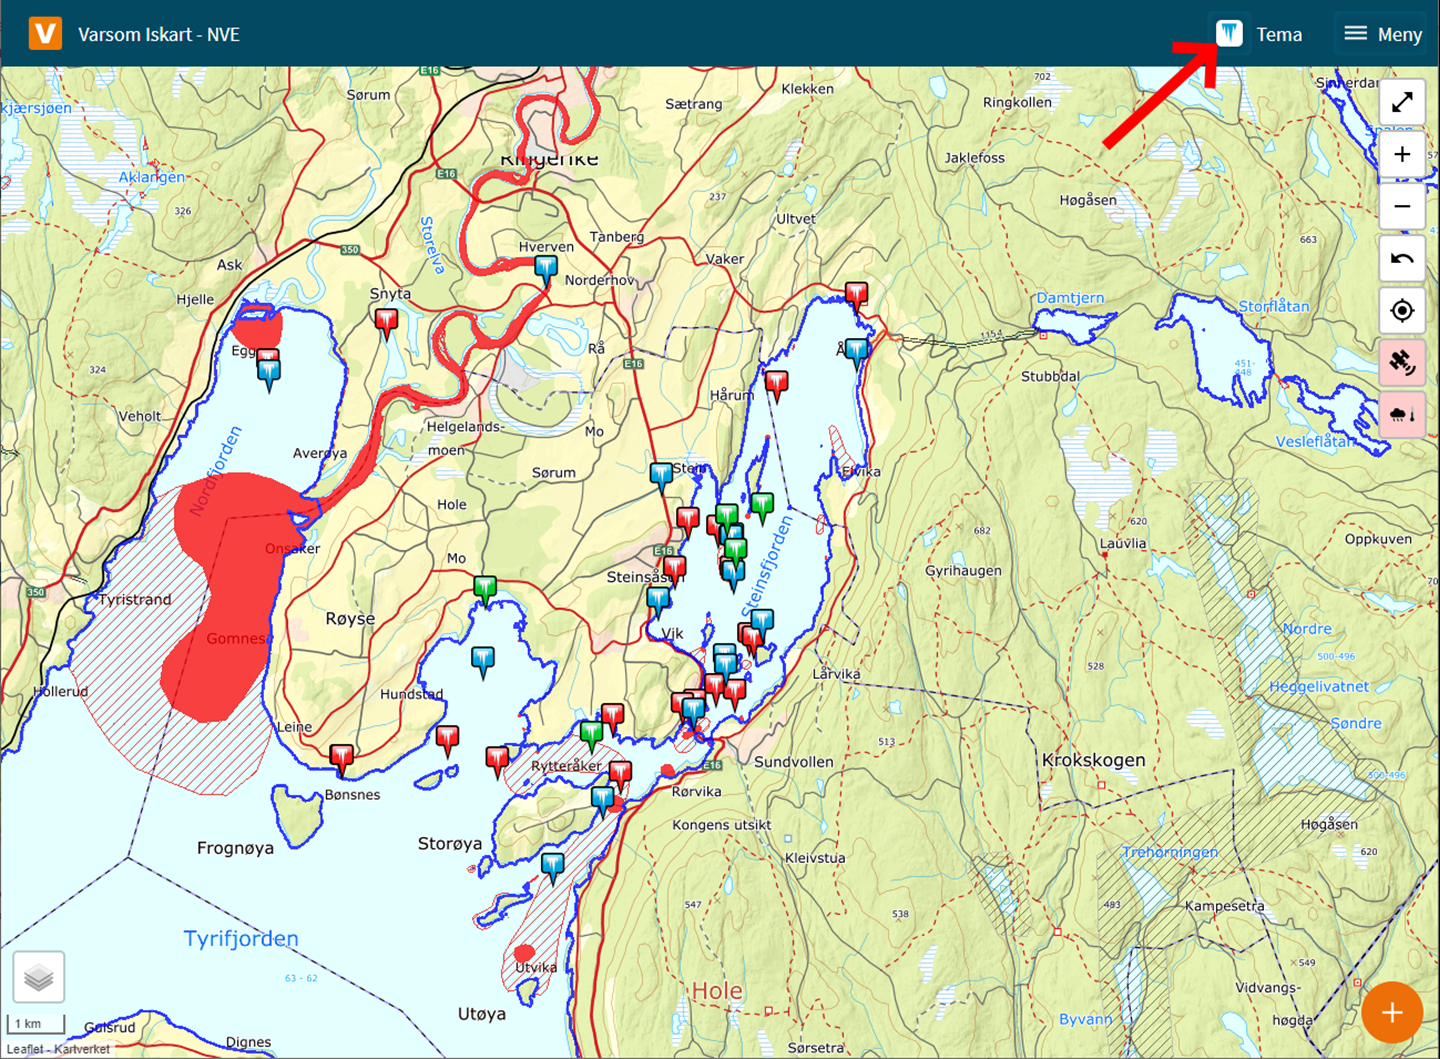Image resolution: width=1440 pixels, height=1059 pixels.
Task: Zoom in on the map
Action: pyautogui.click(x=1402, y=155)
